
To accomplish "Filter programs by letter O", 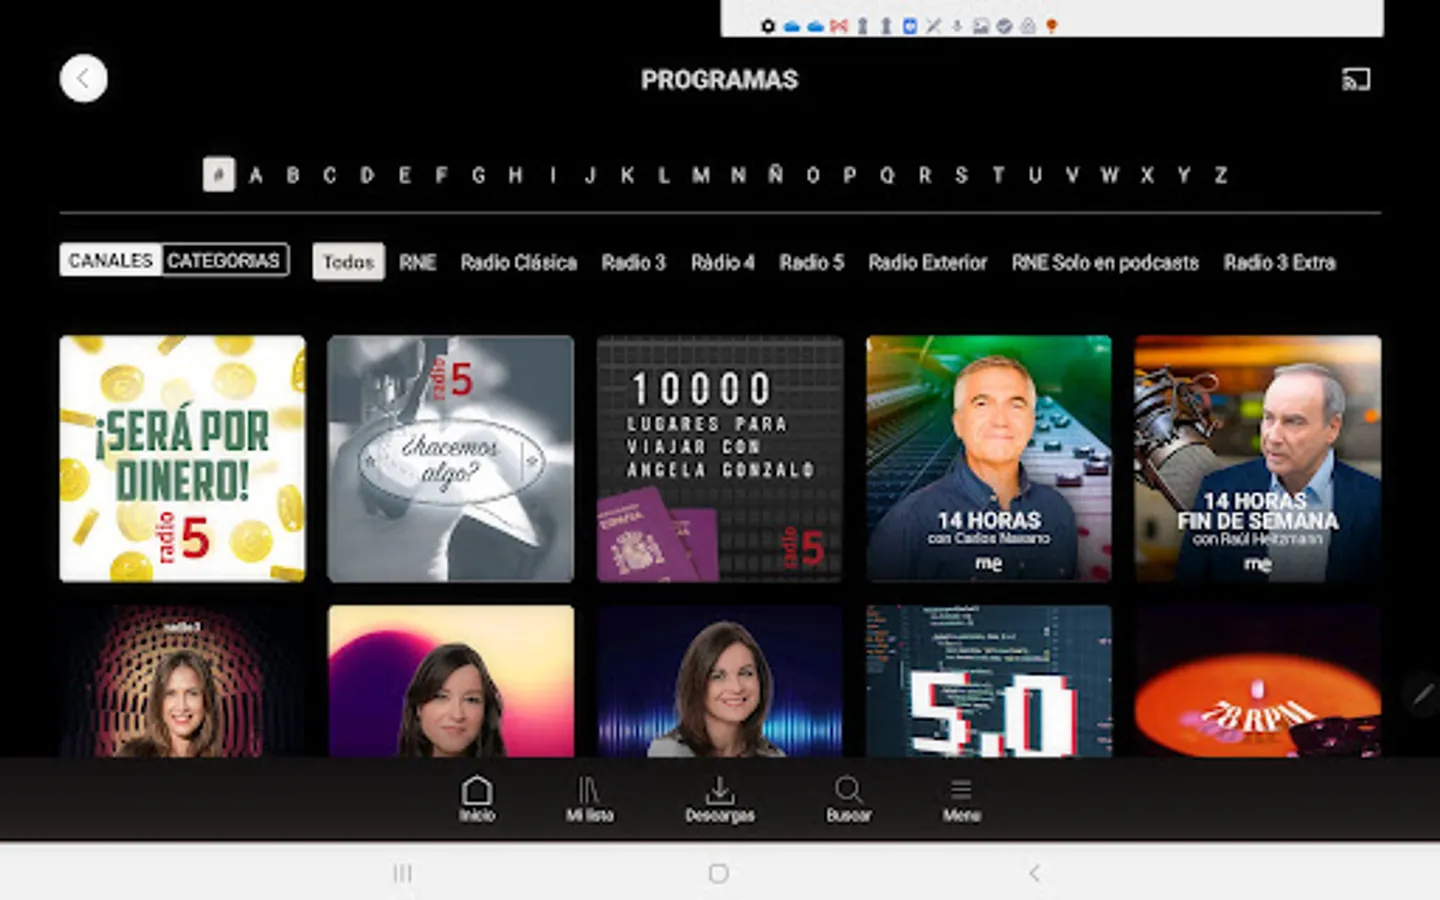I will coord(813,175).
